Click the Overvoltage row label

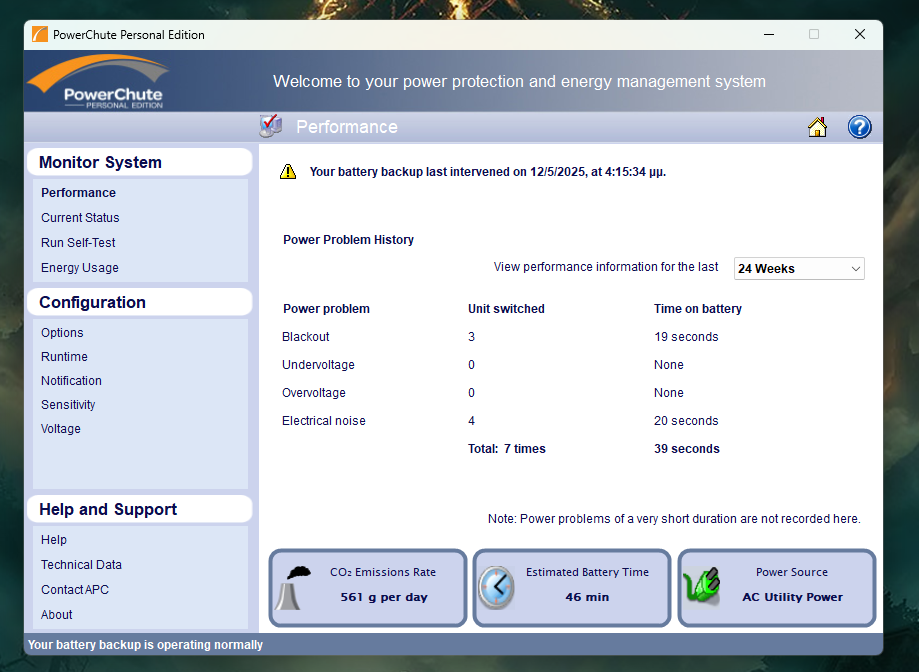point(314,393)
